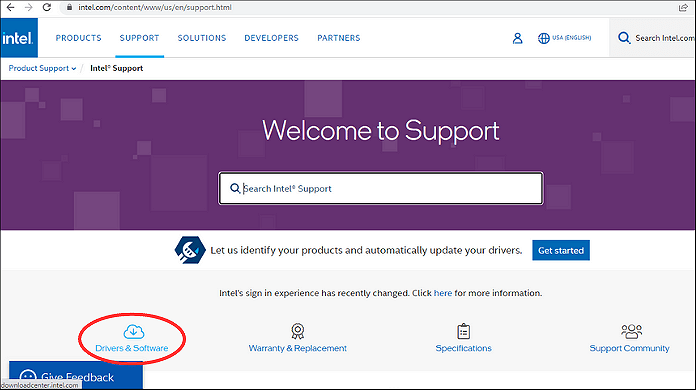
Task: Click the Intel Support breadcrumb text
Action: point(116,68)
